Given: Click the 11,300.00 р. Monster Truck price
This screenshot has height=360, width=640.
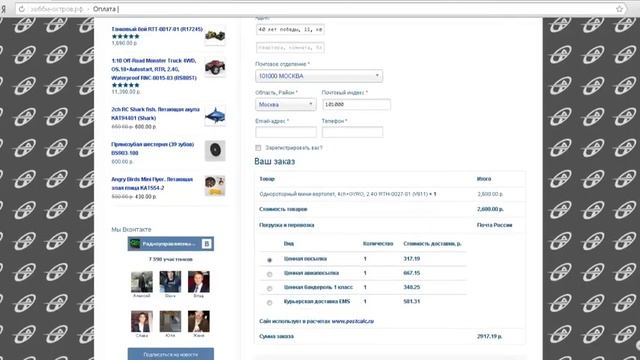Looking at the screenshot, I should tap(126, 92).
